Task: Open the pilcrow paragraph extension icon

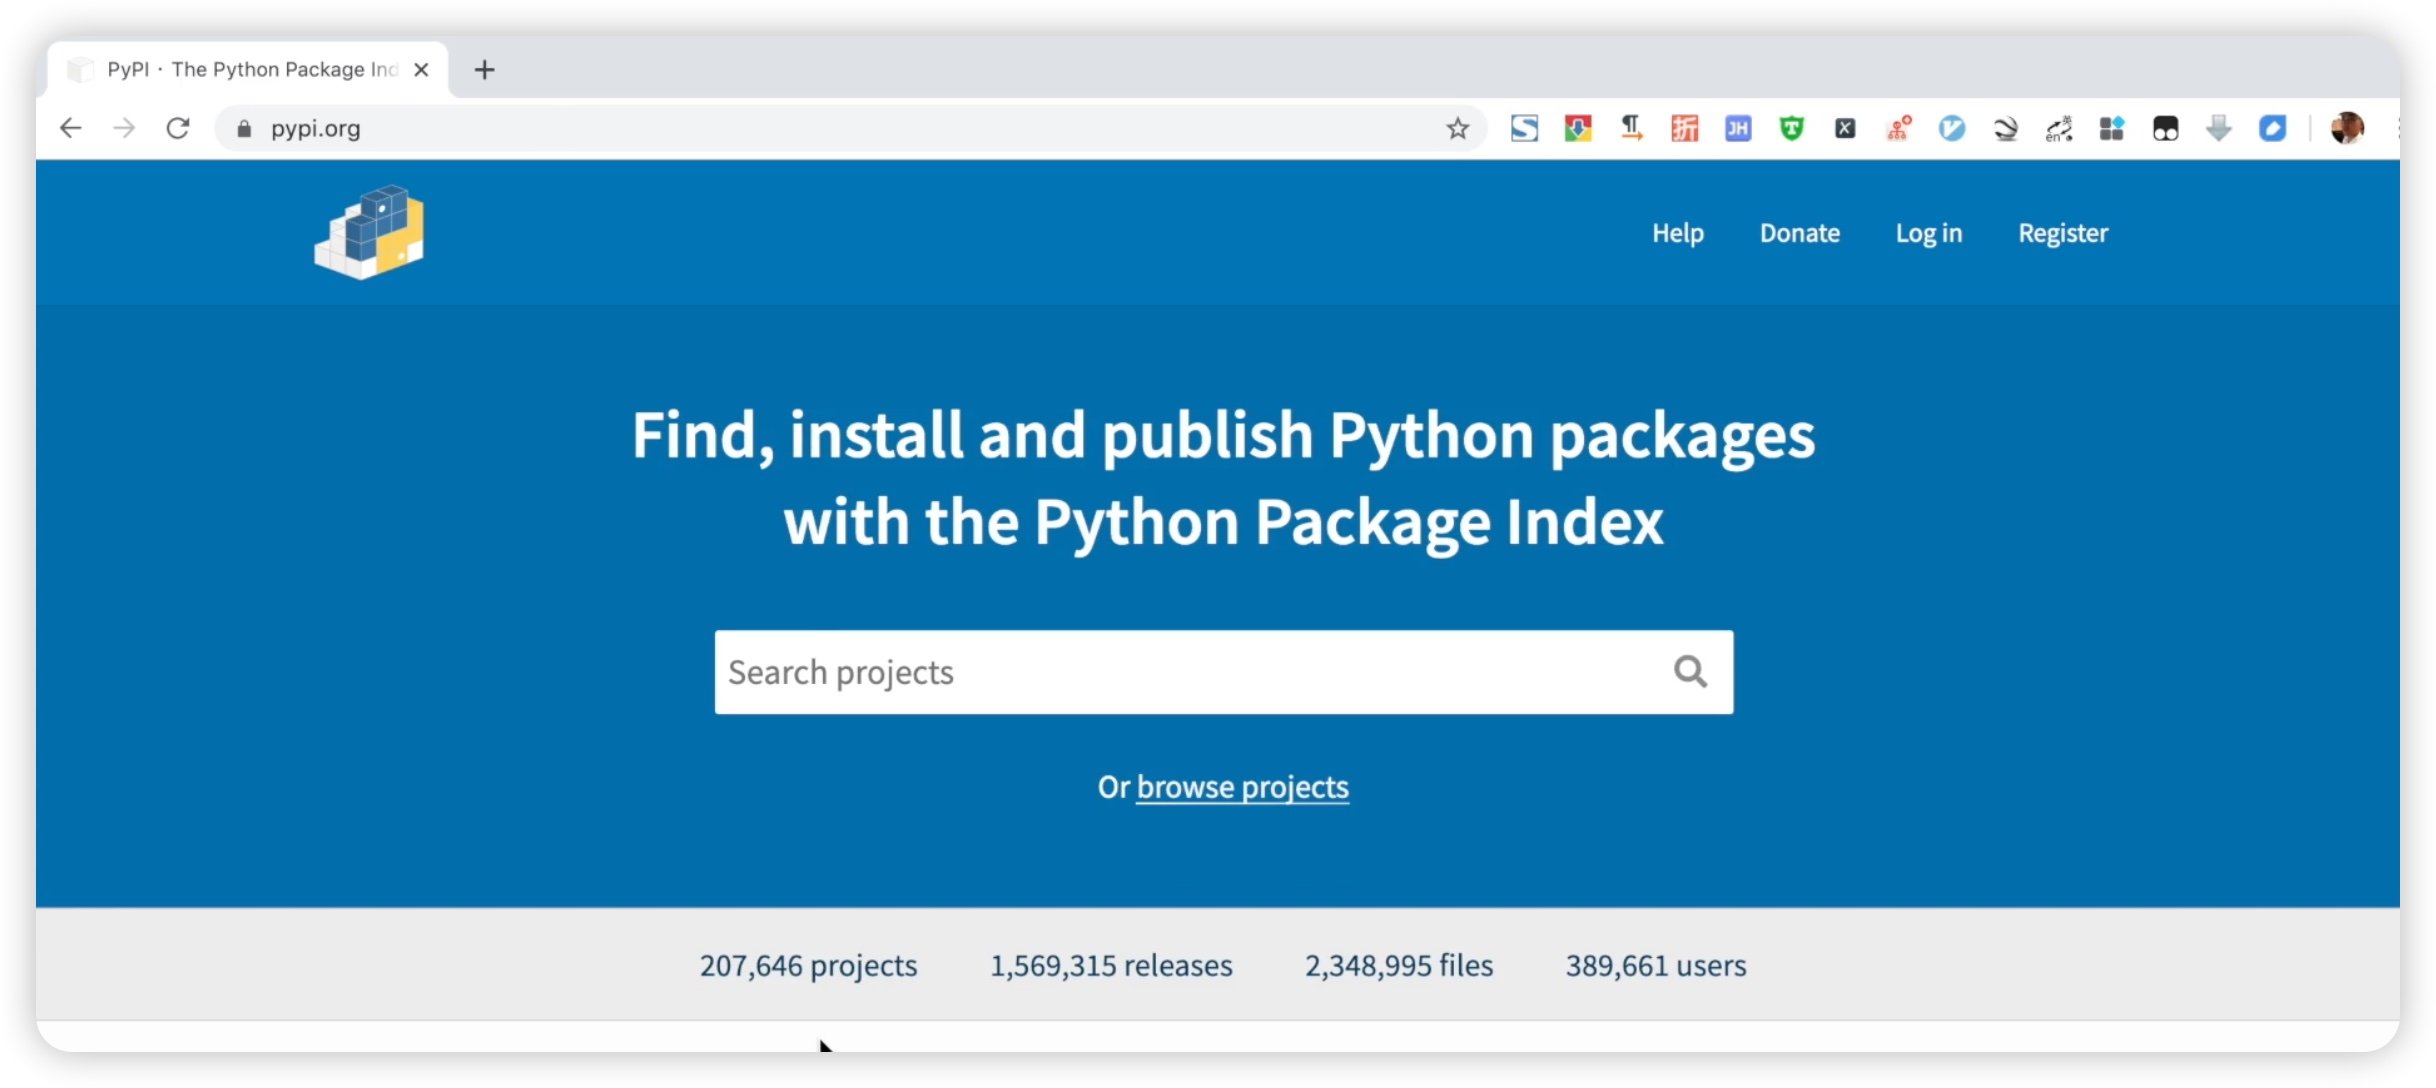Action: 1631,128
